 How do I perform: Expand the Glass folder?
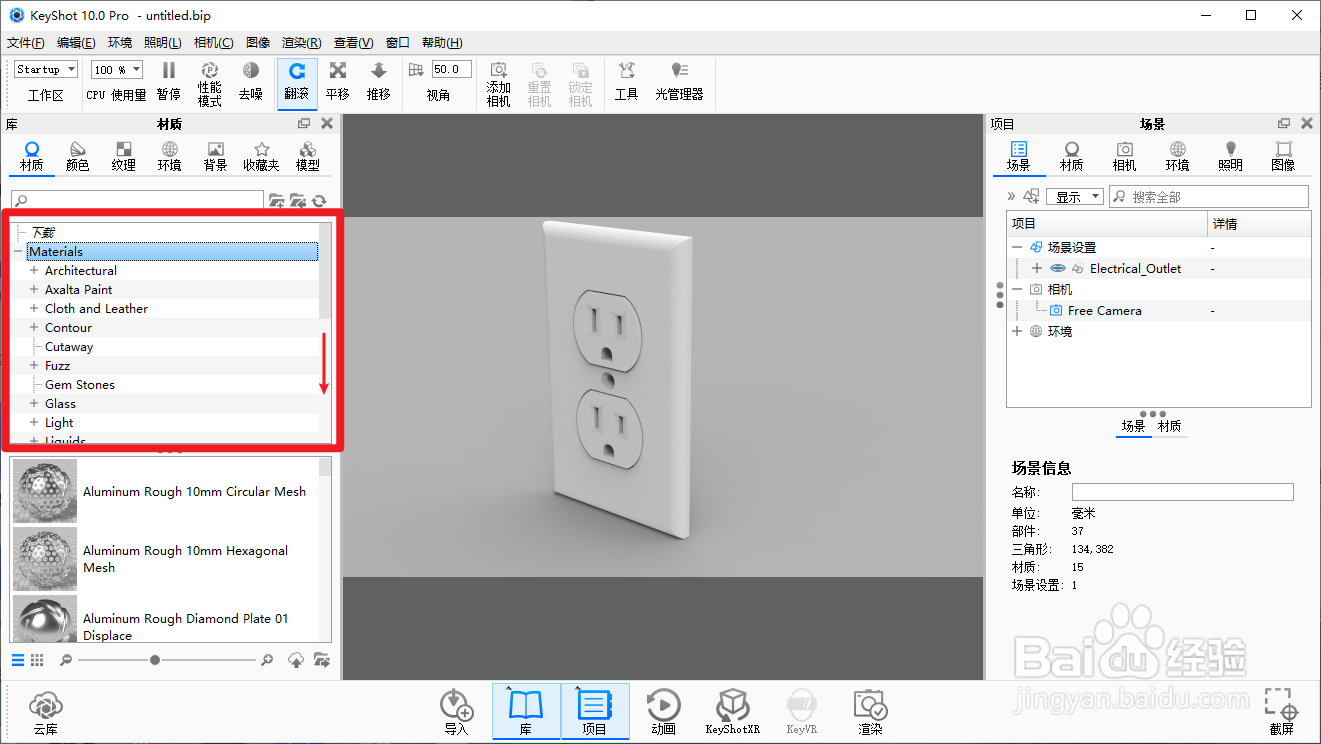pyautogui.click(x=34, y=404)
